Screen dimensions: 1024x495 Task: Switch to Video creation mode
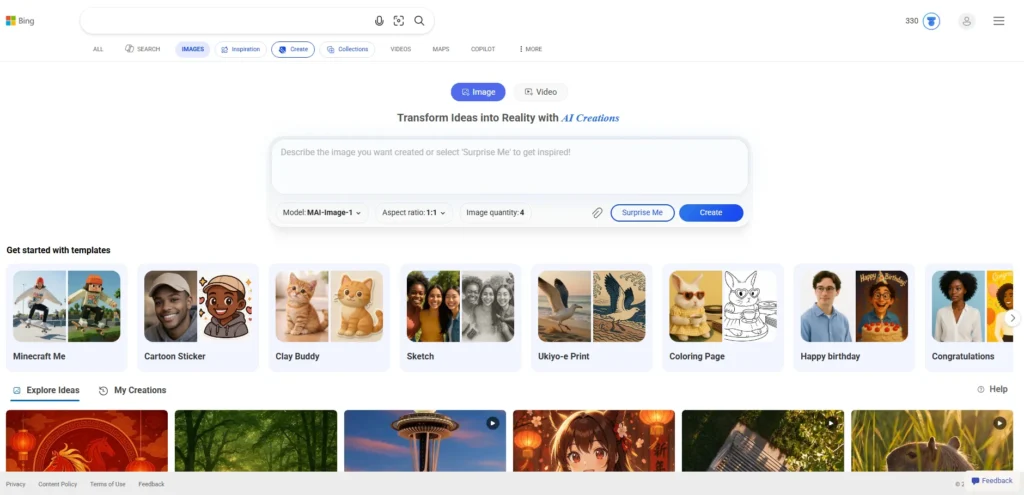point(541,92)
